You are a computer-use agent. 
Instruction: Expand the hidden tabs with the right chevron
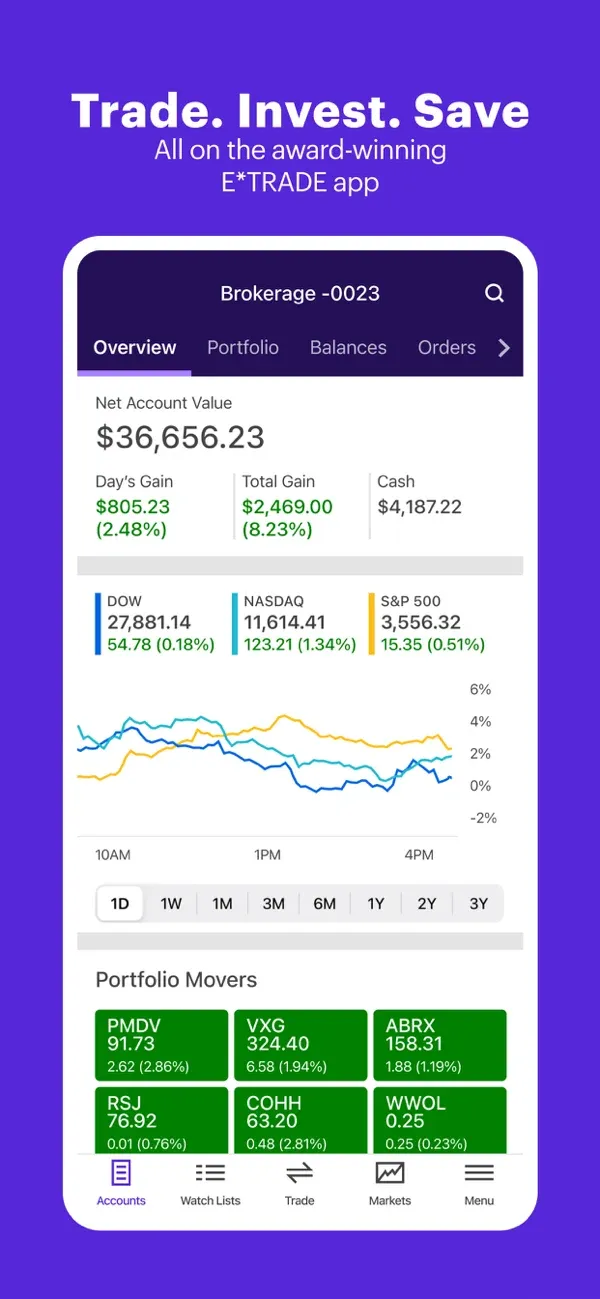(x=504, y=348)
